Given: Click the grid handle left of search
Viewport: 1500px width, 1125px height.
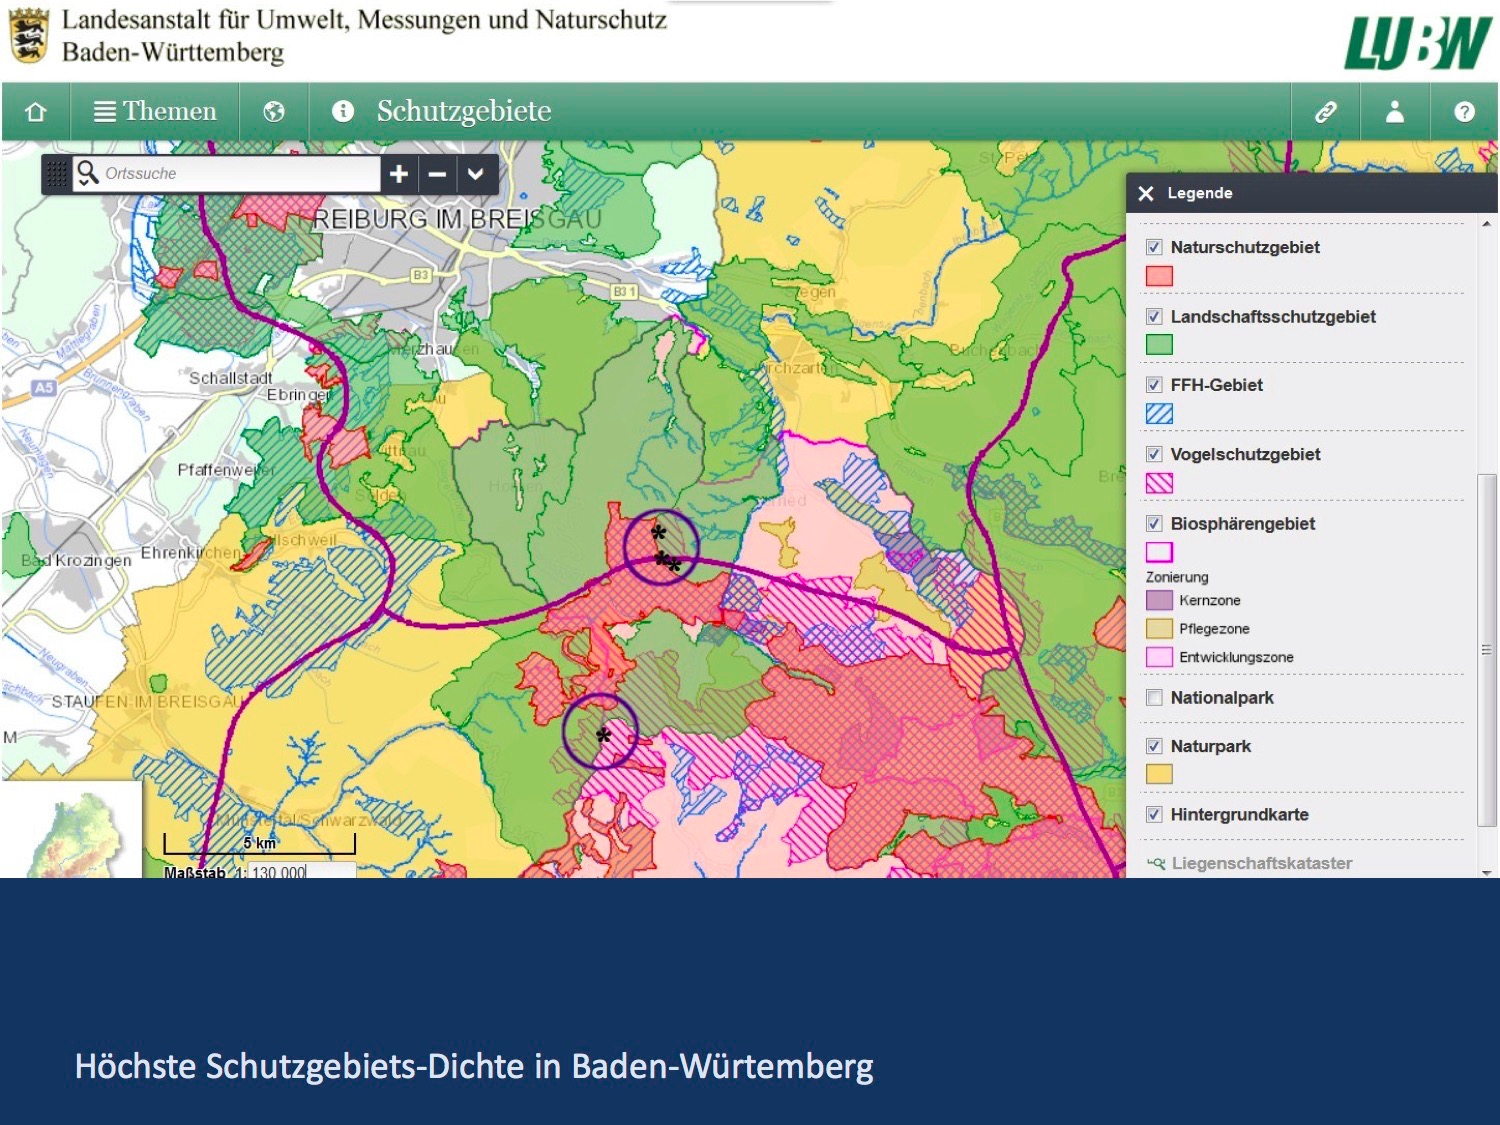Looking at the screenshot, I should point(57,174).
